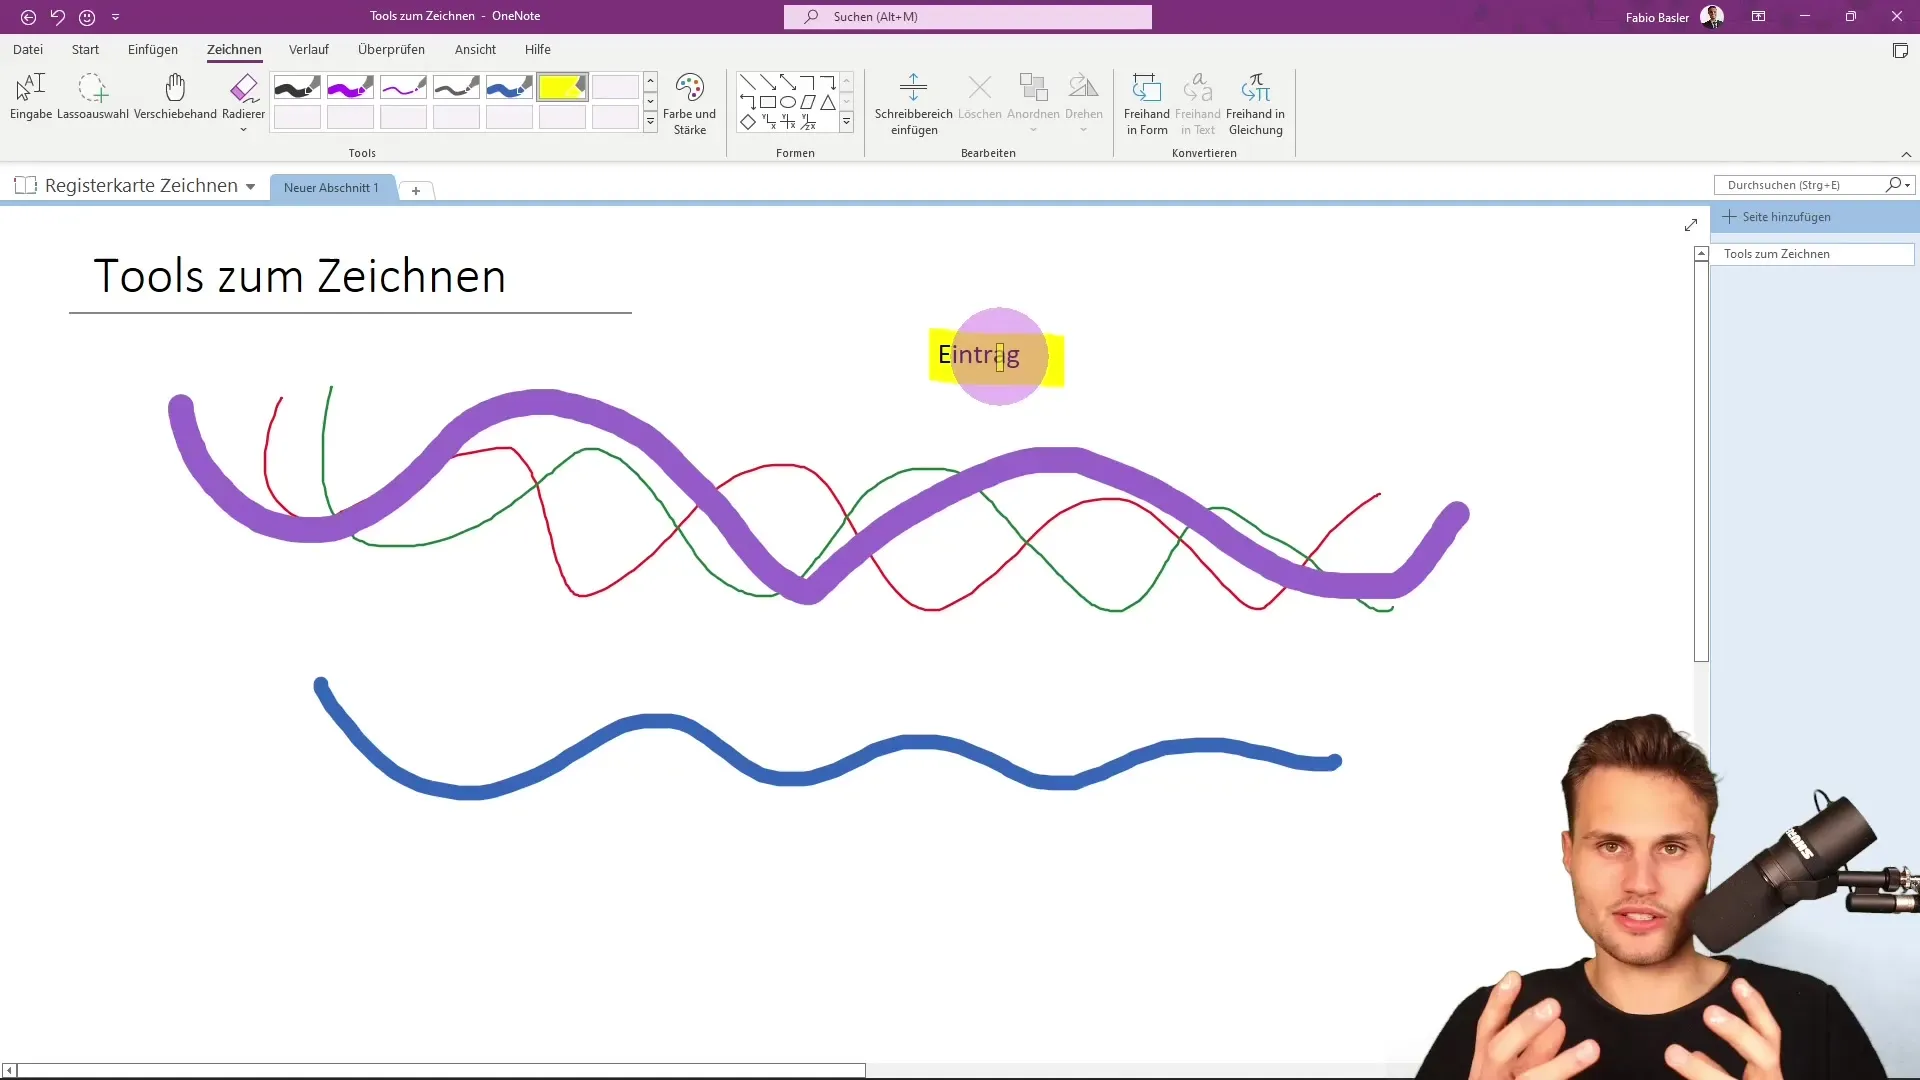Click the page title Tools zum Zeichnen
The width and height of the screenshot is (1920, 1080).
pos(300,276)
